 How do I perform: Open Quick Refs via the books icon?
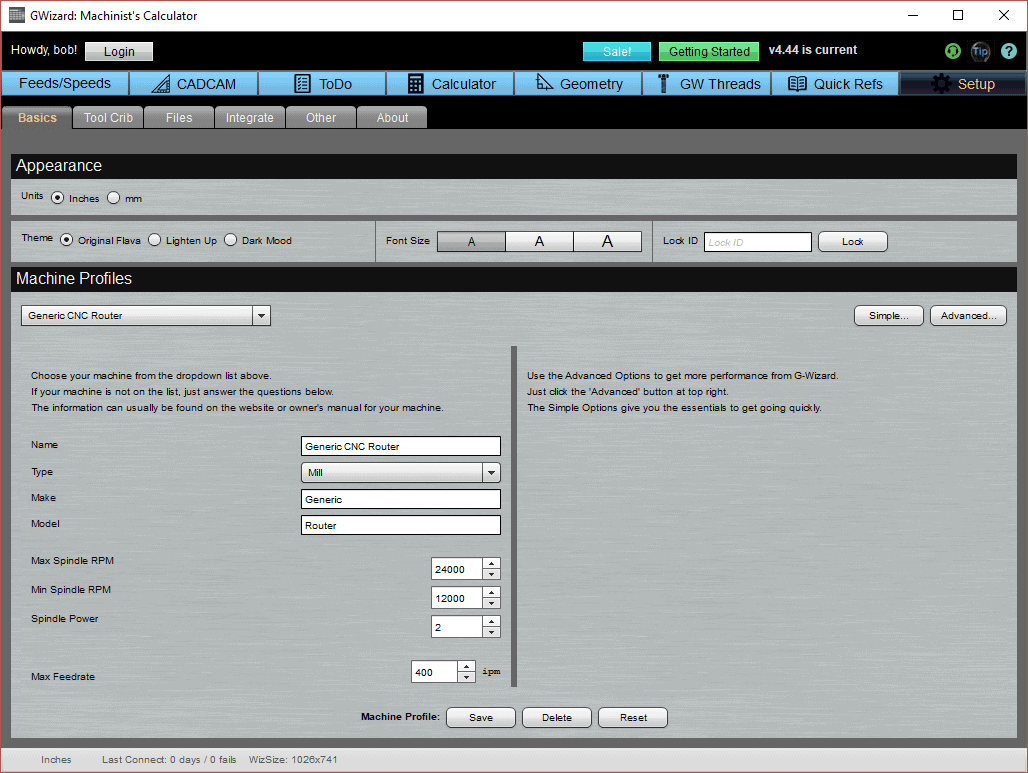tap(800, 84)
